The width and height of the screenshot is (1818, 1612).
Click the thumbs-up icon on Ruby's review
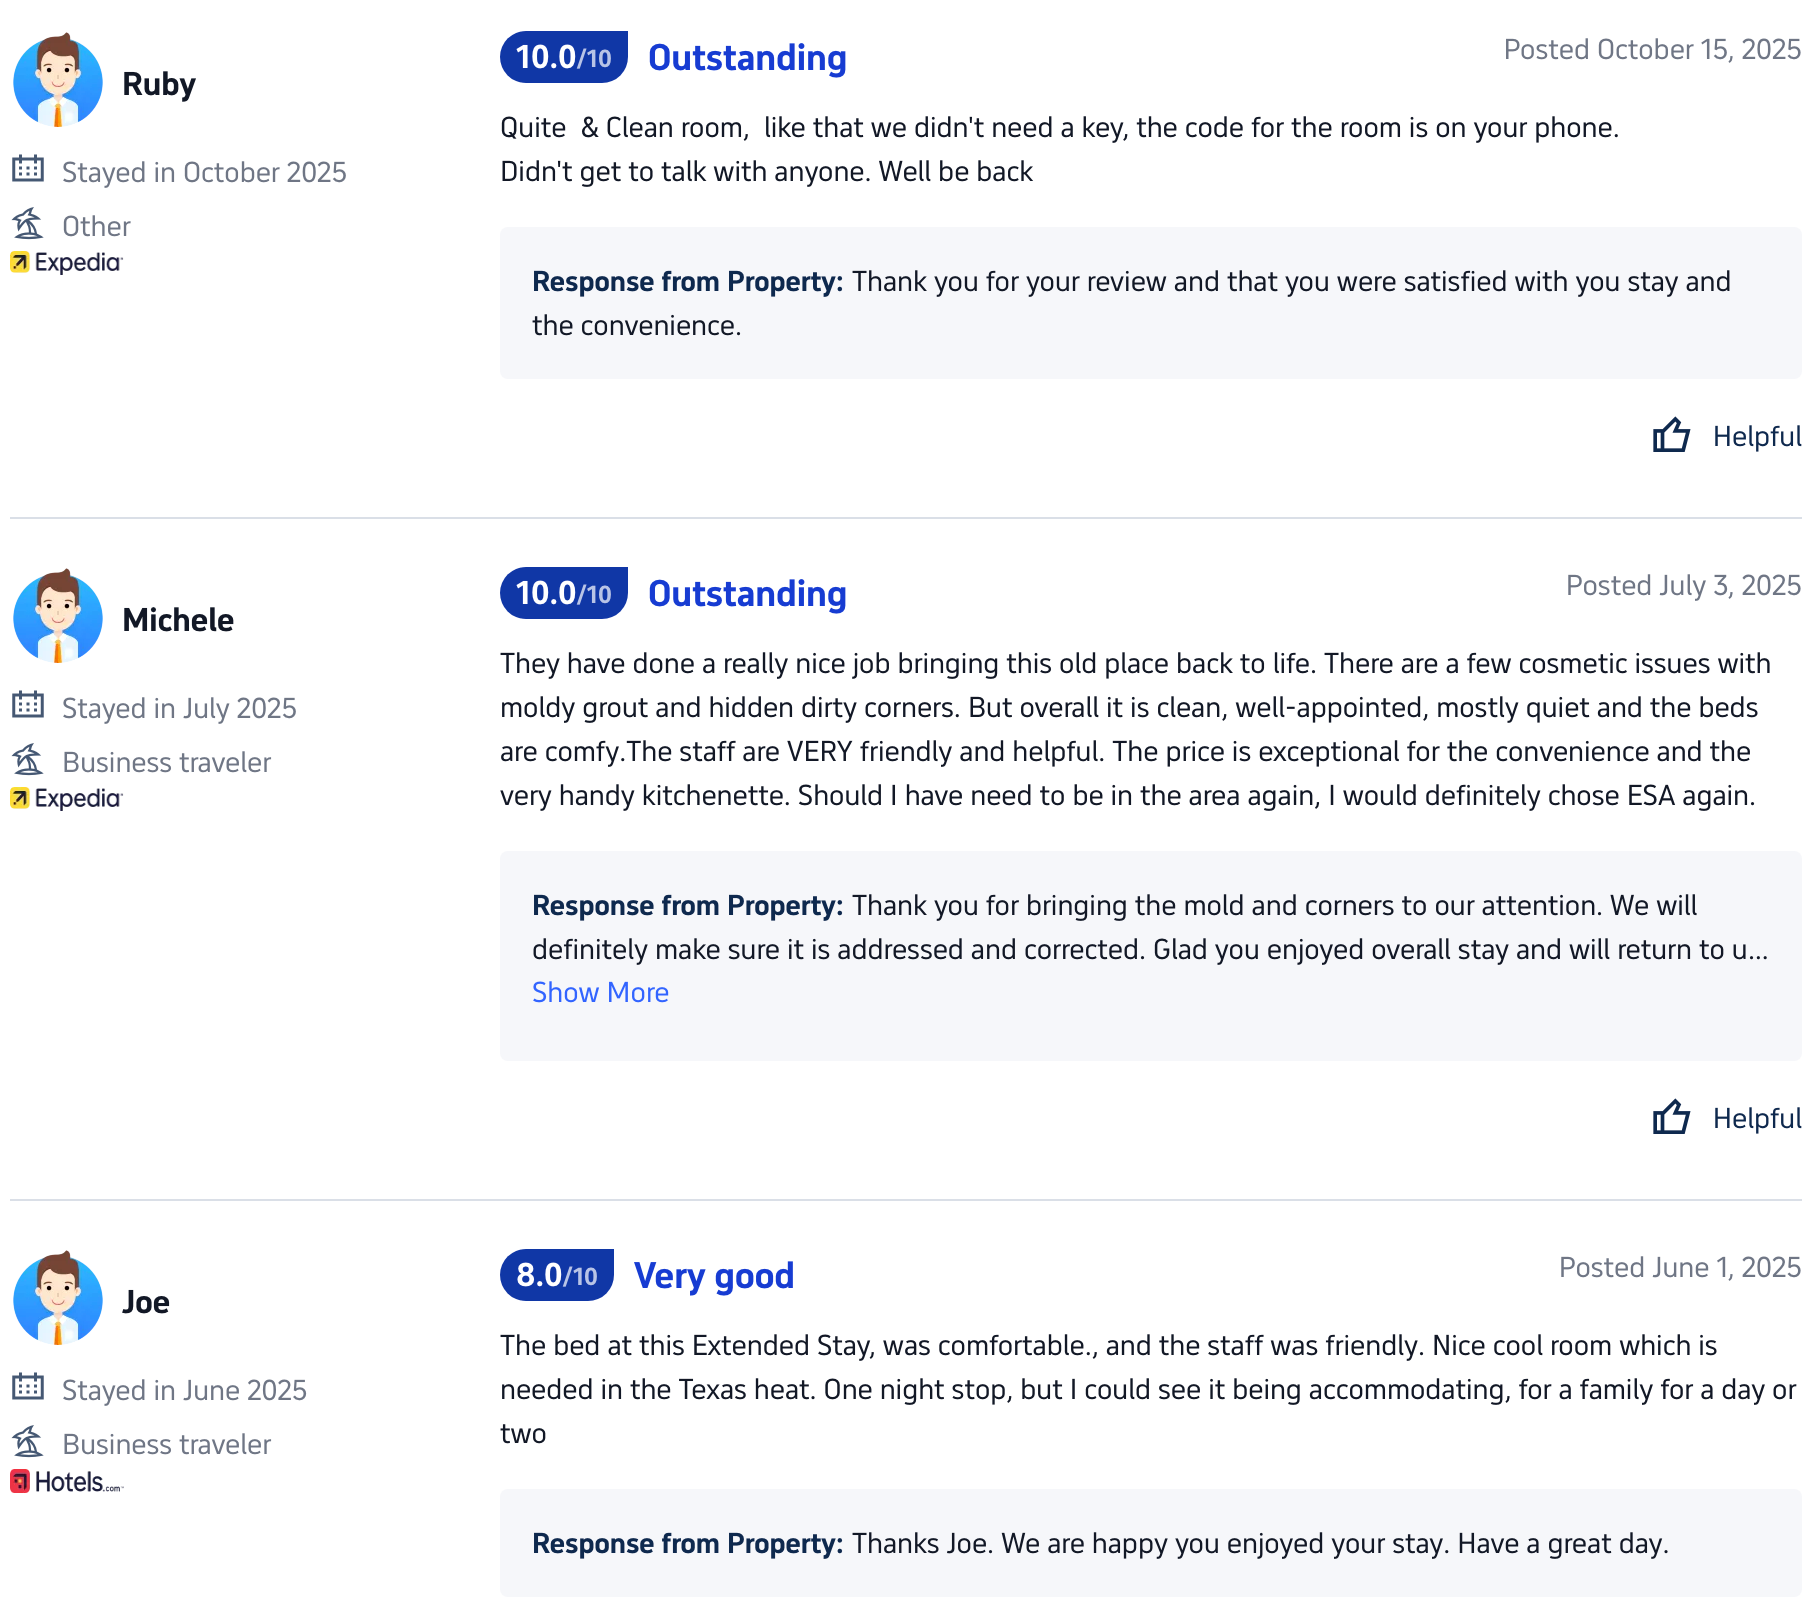pyautogui.click(x=1670, y=436)
